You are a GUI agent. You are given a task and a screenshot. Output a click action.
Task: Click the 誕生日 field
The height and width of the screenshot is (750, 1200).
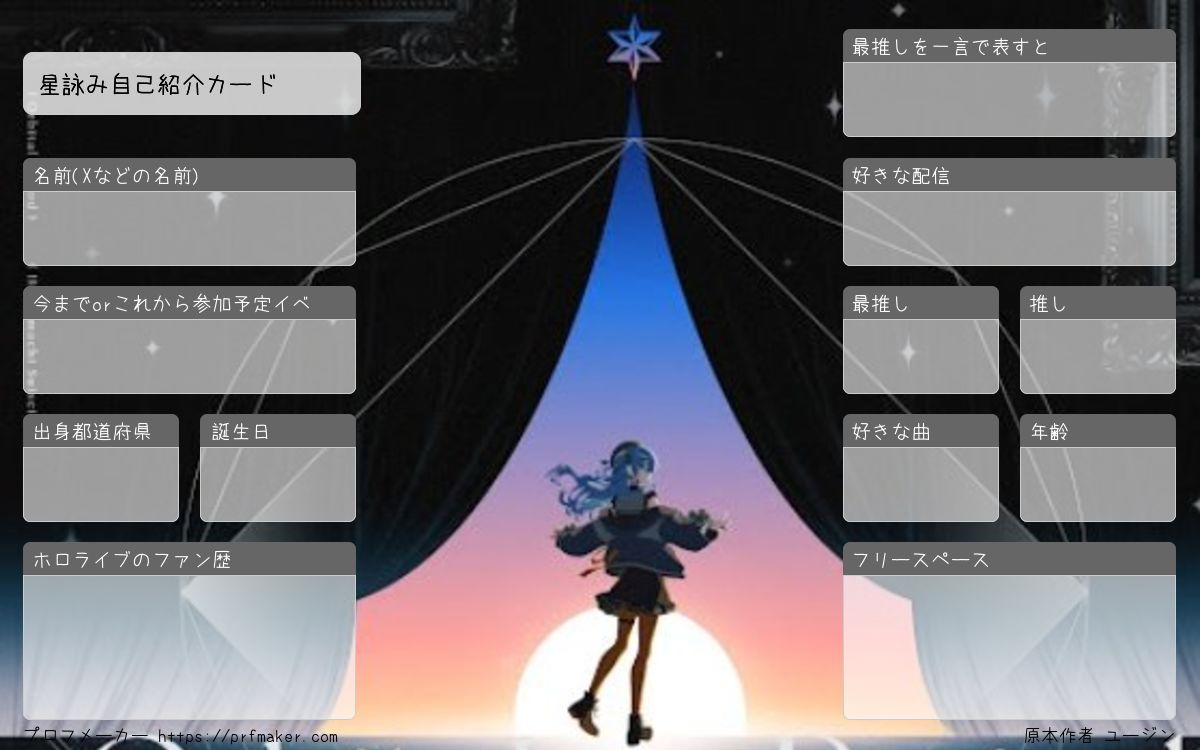(278, 484)
